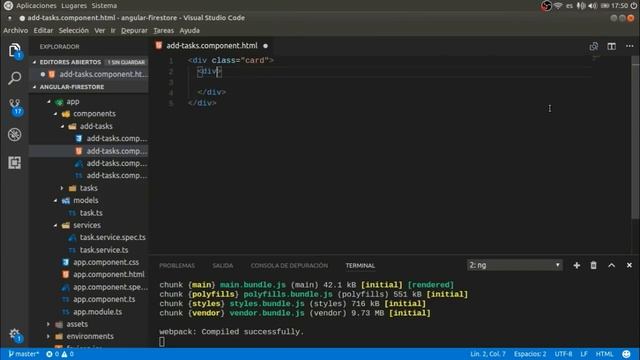640x360 pixels.
Task: Open the Depurar menu
Action: 134,31
